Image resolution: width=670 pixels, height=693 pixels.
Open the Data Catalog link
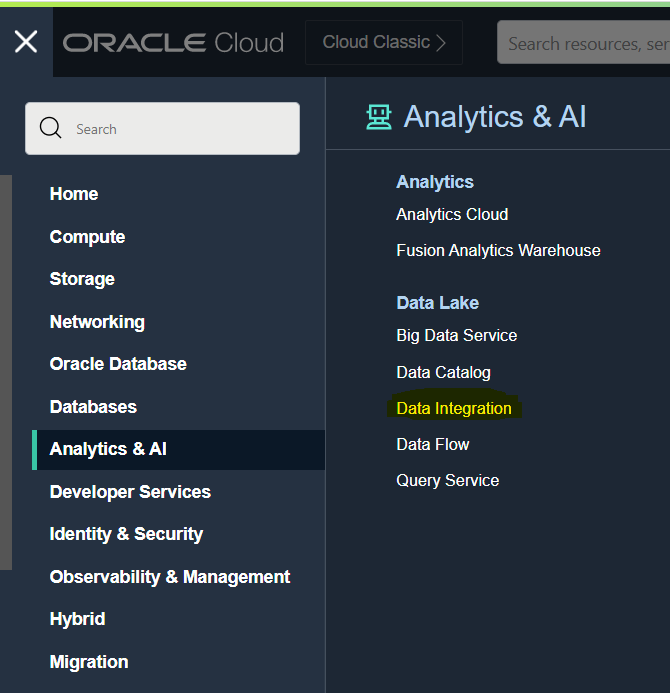[443, 372]
